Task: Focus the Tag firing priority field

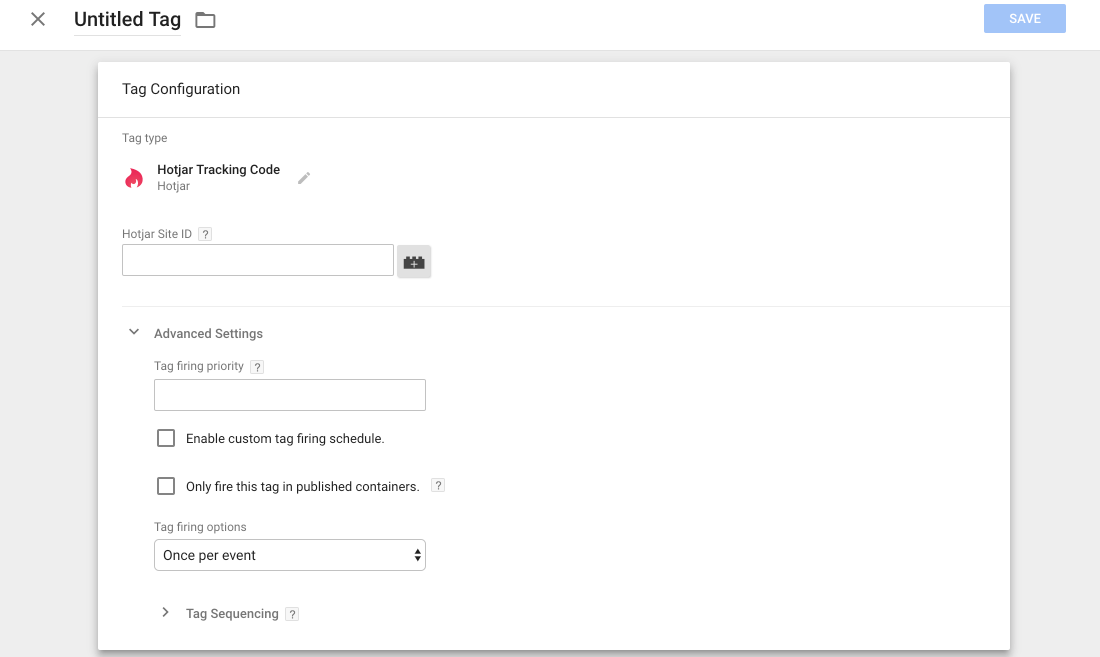Action: (290, 395)
